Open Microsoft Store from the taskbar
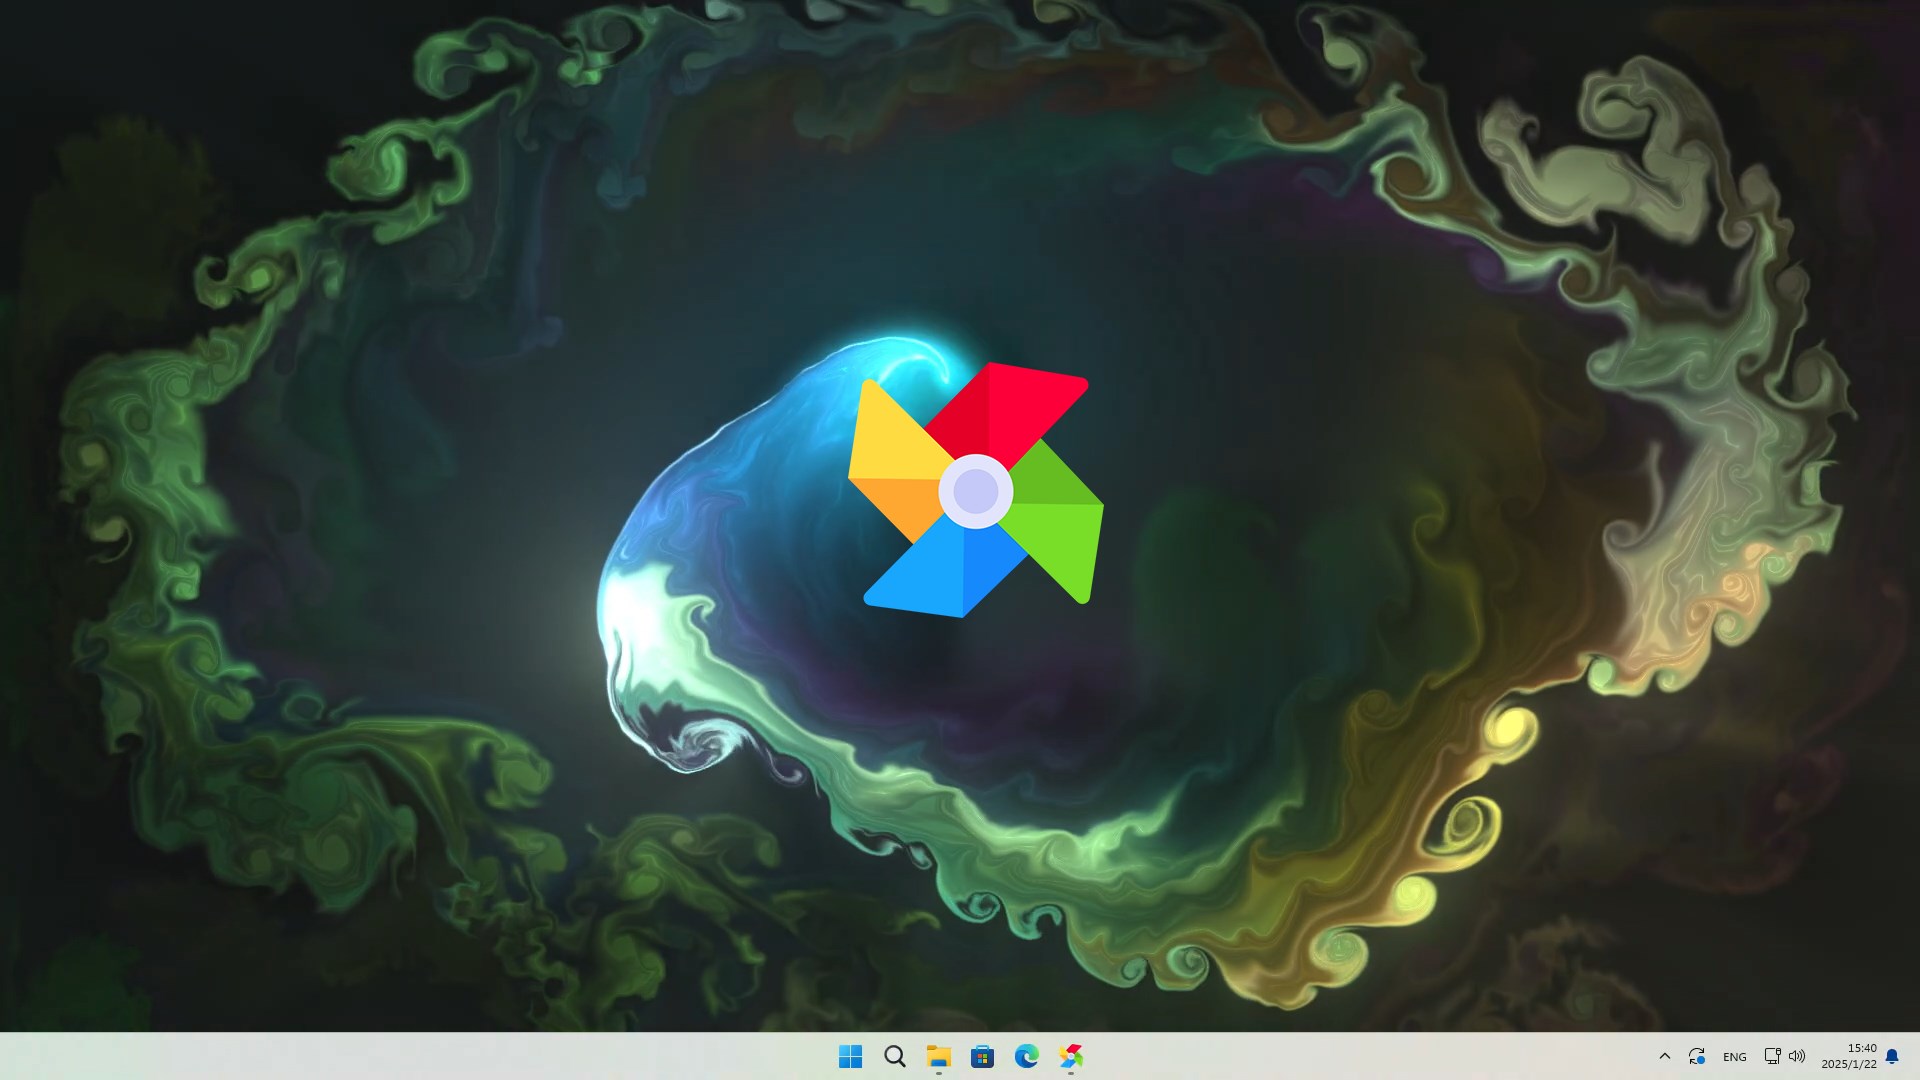This screenshot has width=1920, height=1080. [x=982, y=1056]
